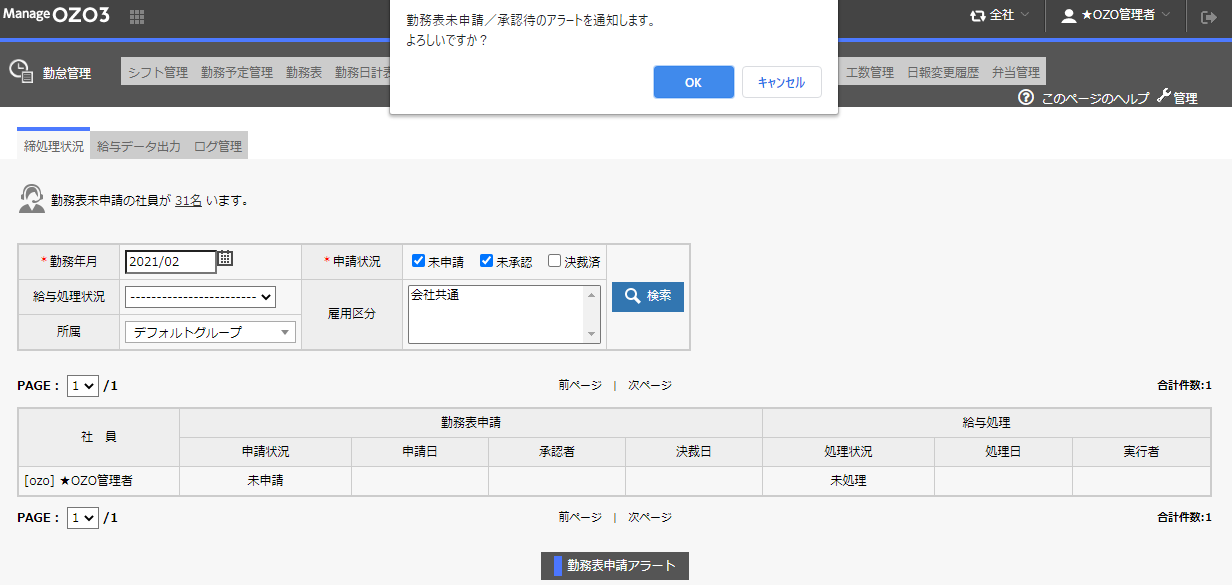Click the logout icon in the header
This screenshot has height=585, width=1232.
click(1208, 16)
